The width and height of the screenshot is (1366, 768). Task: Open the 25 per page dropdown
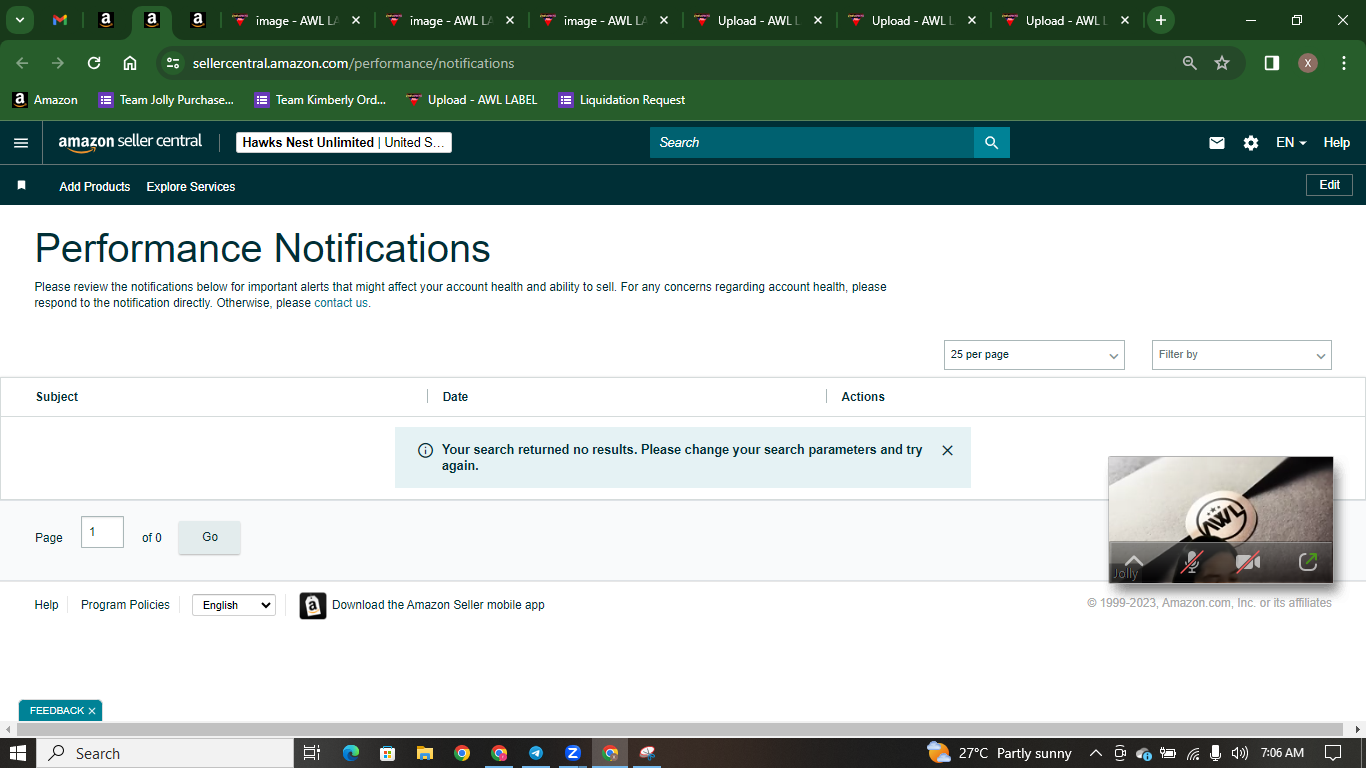[x=1034, y=355]
